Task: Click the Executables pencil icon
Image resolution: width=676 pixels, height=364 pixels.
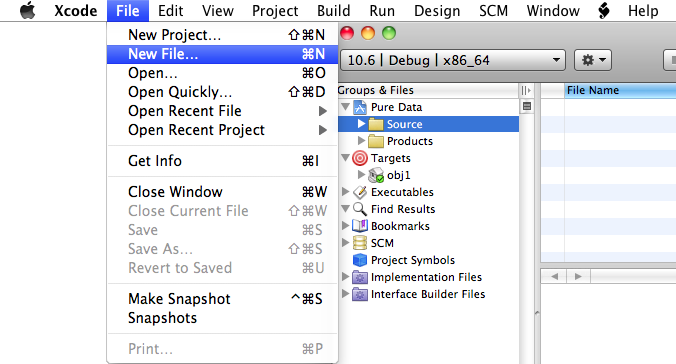Action: point(360,192)
